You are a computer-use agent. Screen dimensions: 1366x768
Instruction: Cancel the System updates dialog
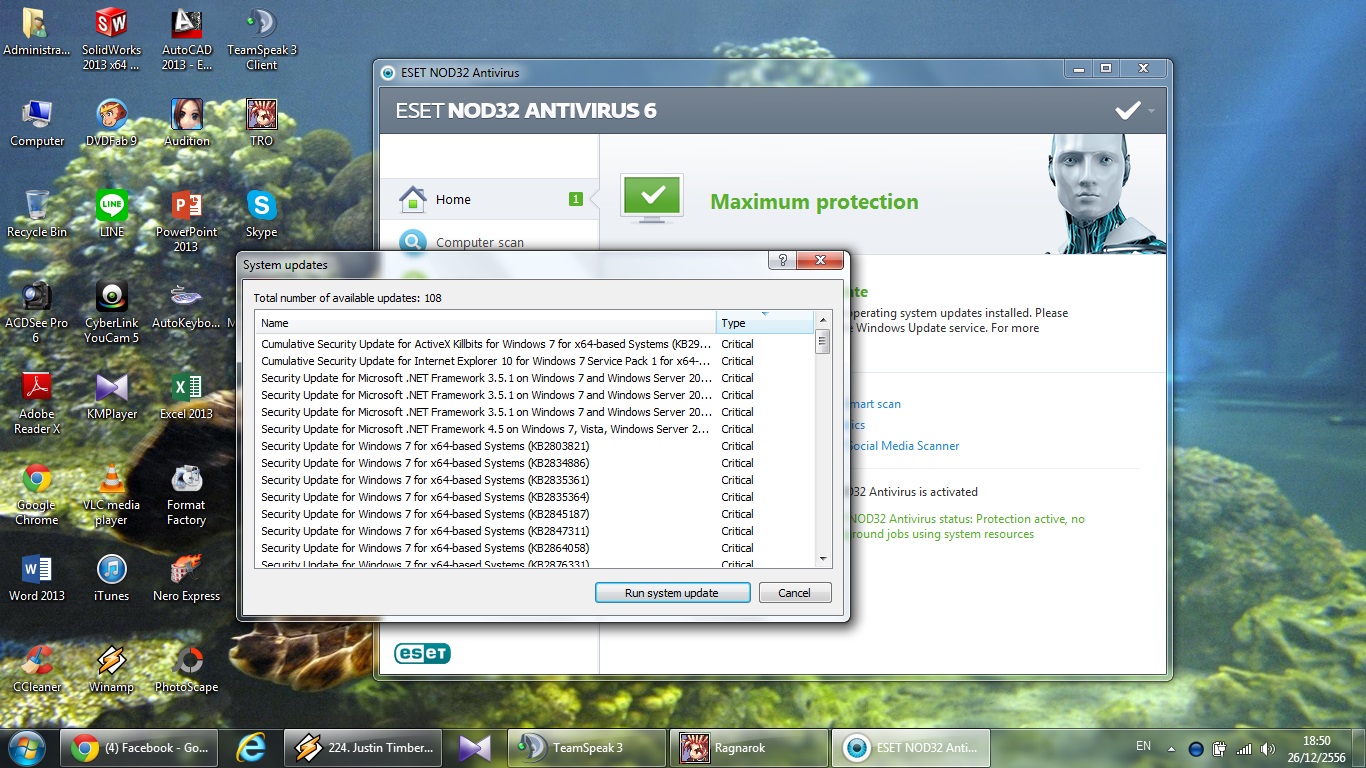click(x=795, y=593)
